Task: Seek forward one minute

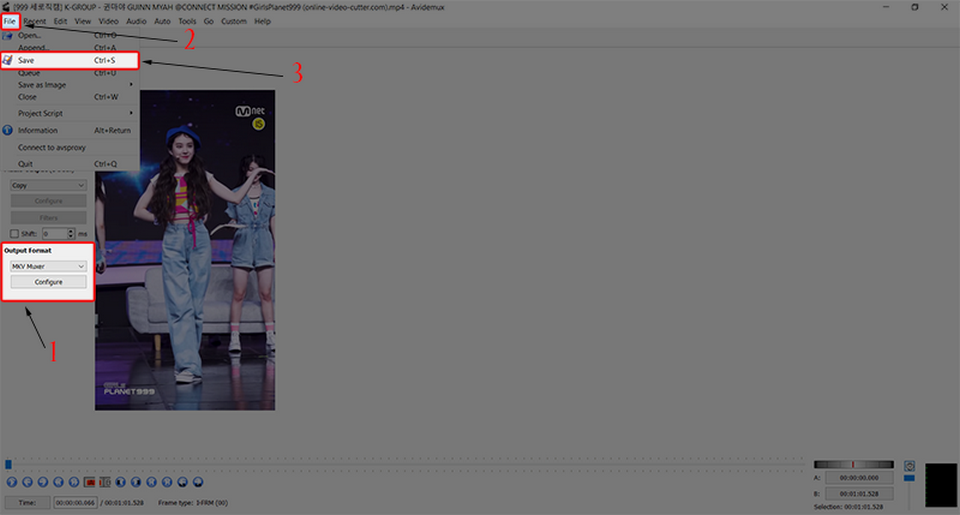Action: pyautogui.click(x=198, y=483)
